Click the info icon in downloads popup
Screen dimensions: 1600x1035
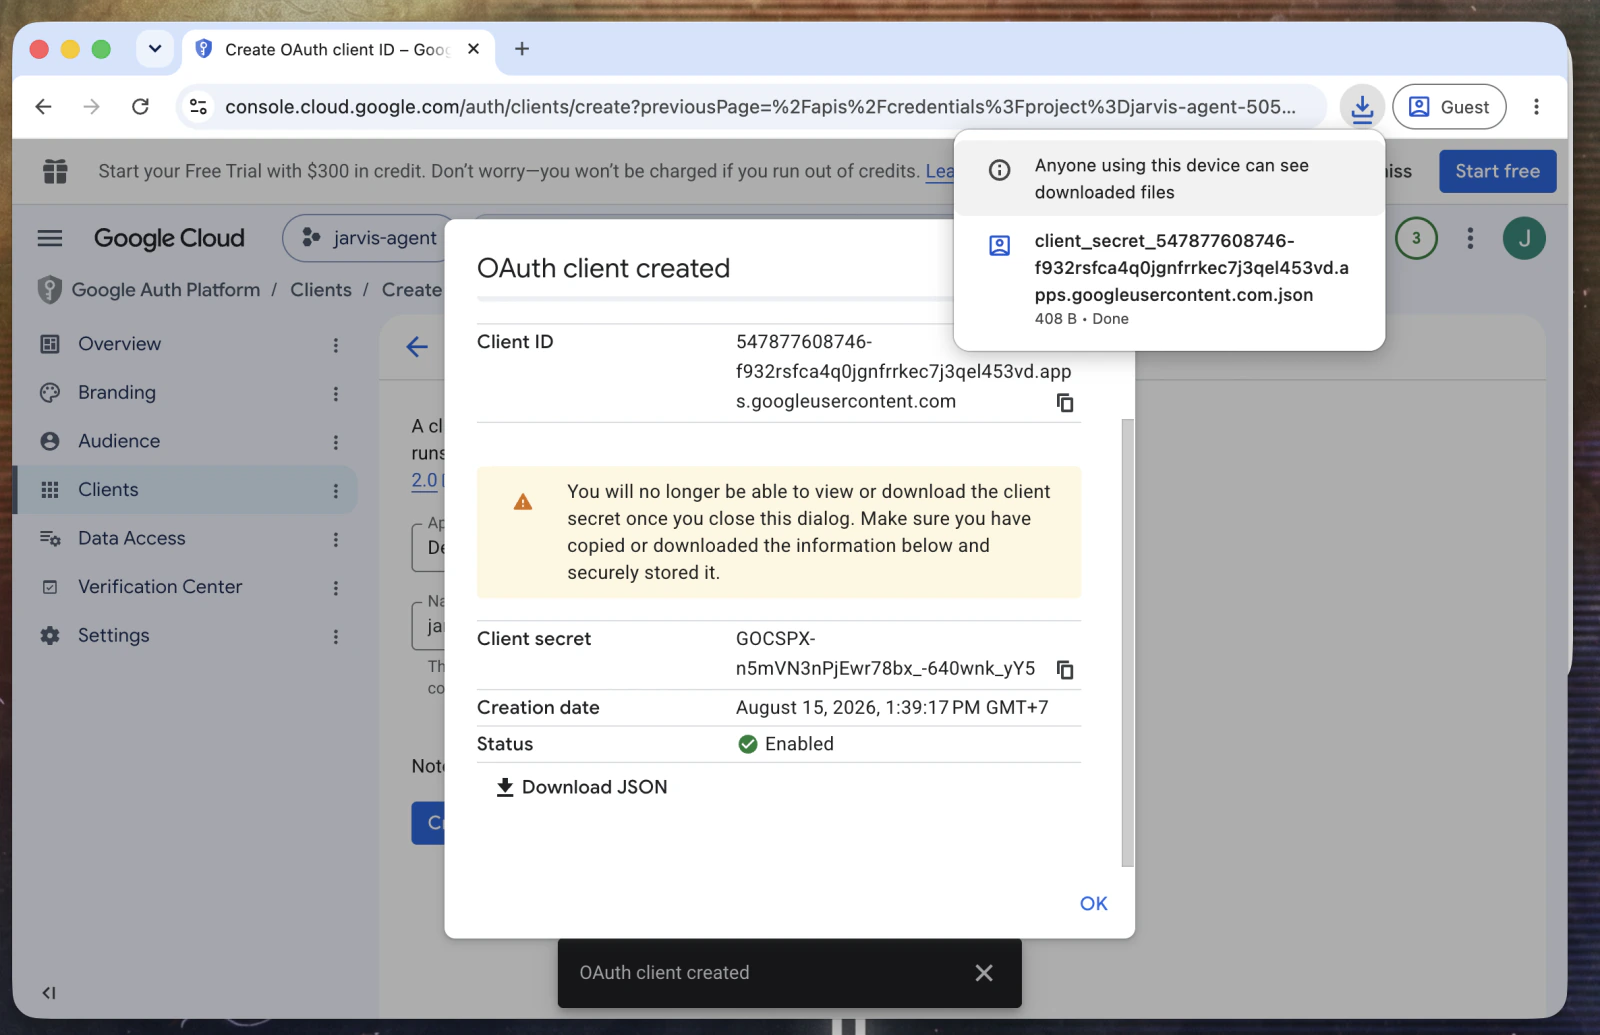click(x=999, y=170)
